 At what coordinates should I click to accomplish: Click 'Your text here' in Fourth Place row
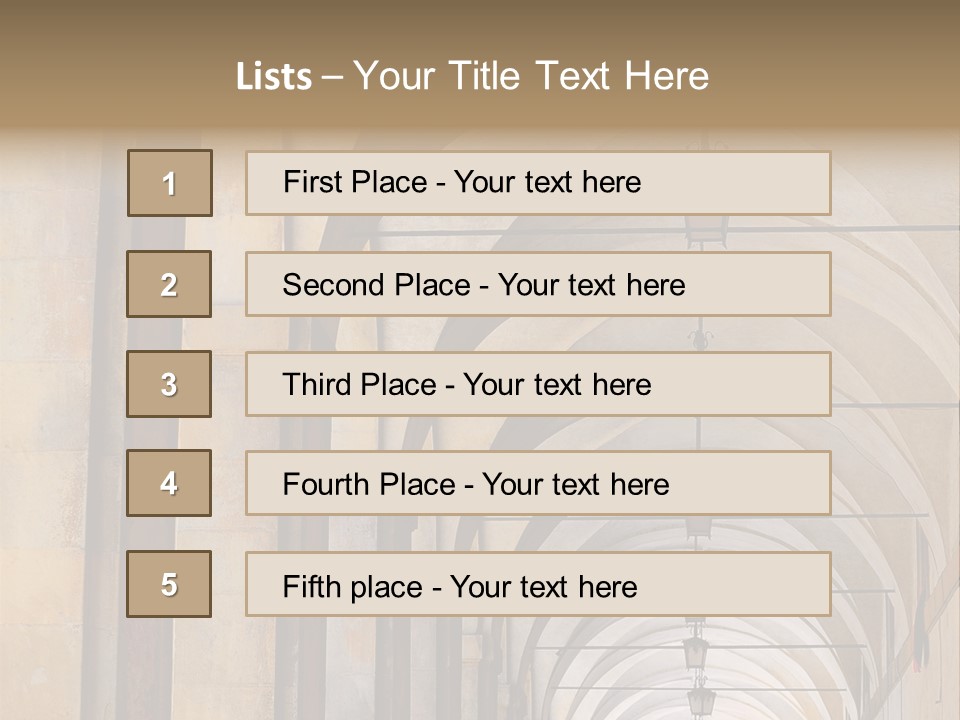pos(575,485)
